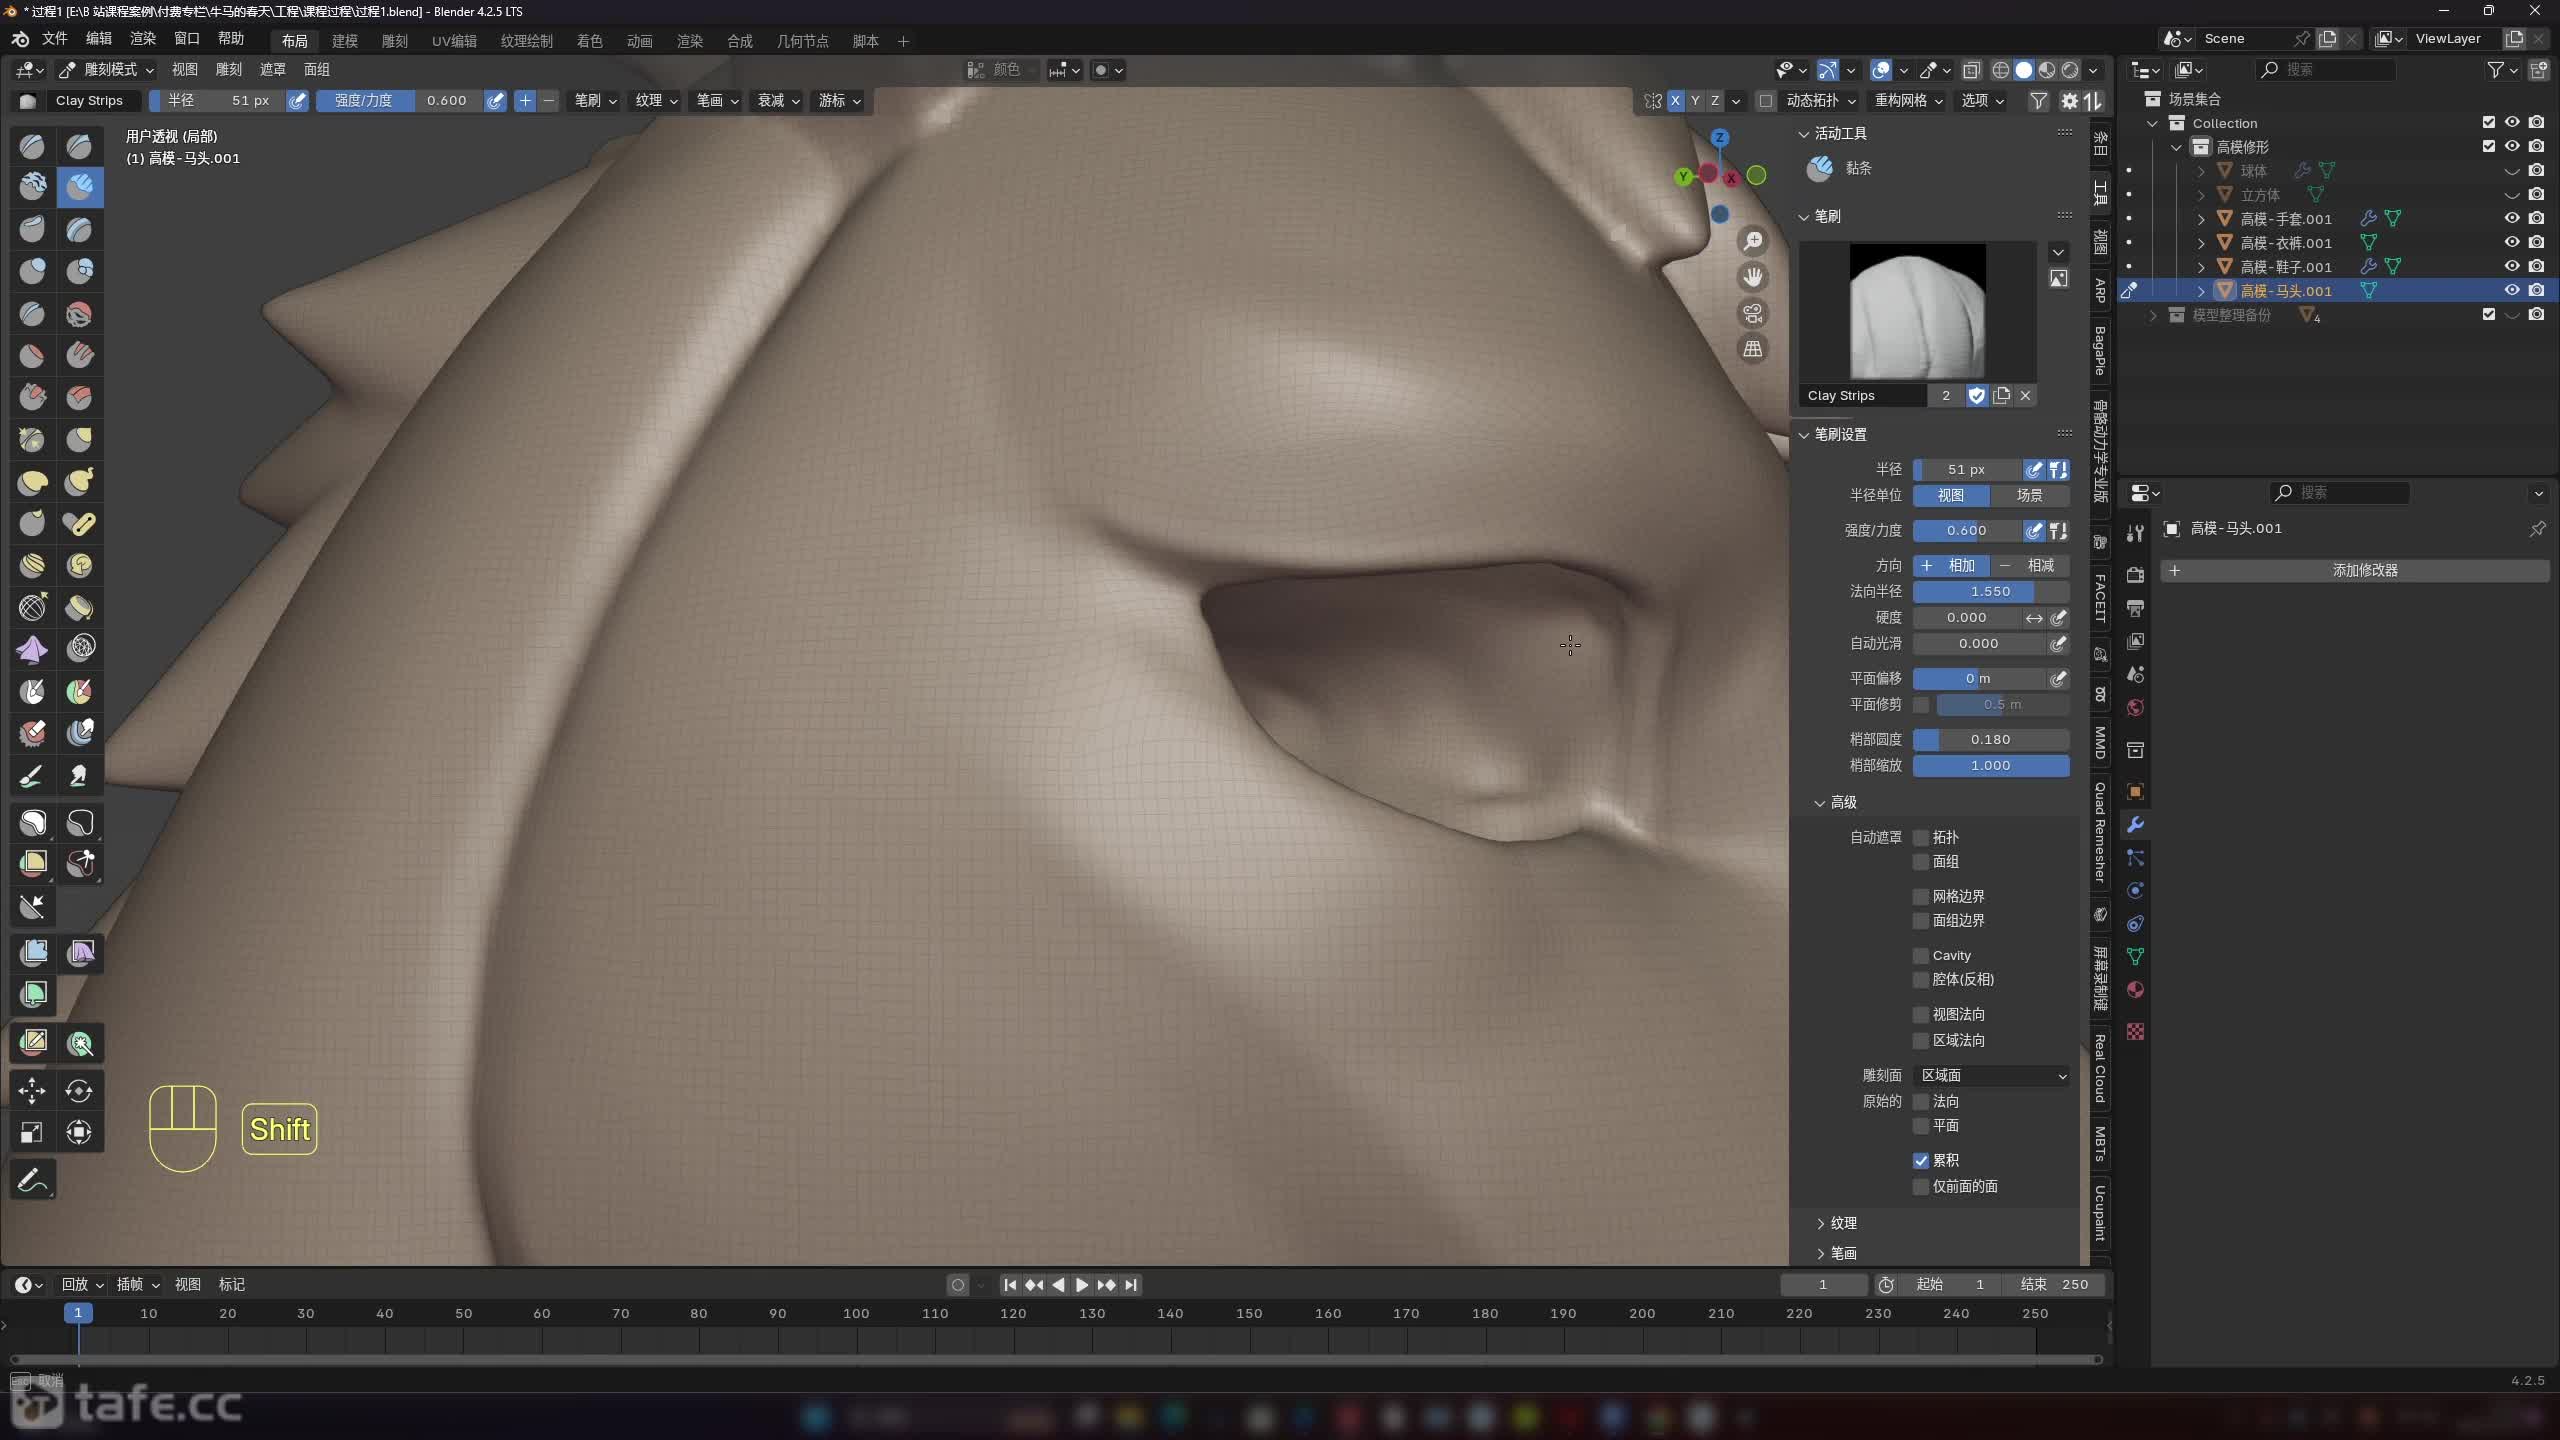
Task: Click the play animation button
Action: coord(1082,1285)
